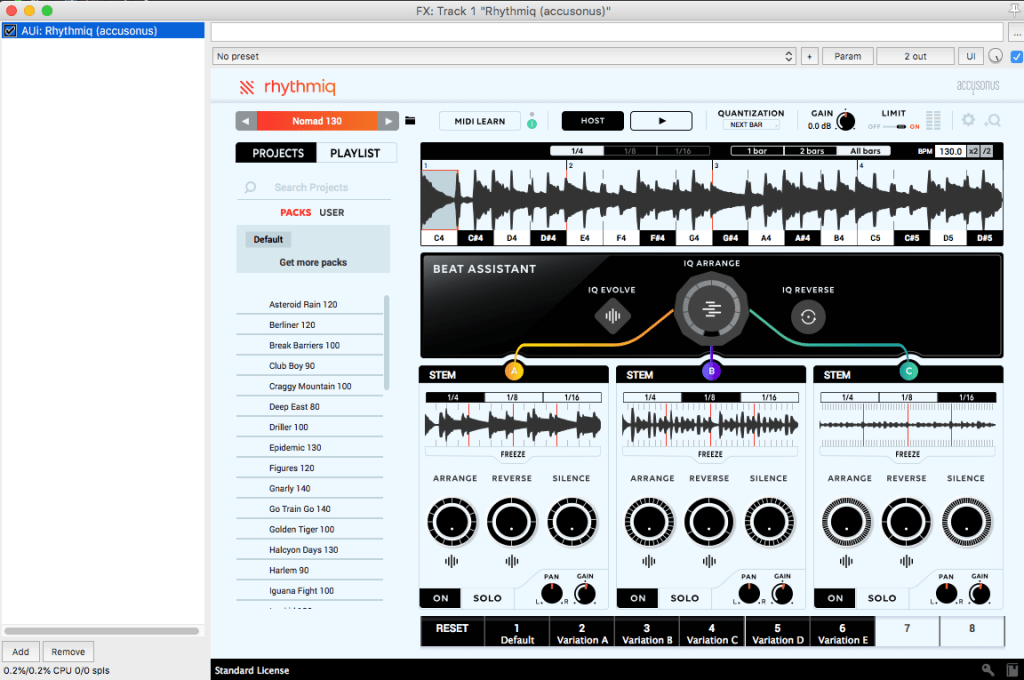Select project "Halcyon Days 130"
Viewport: 1024px width, 680px height.
pos(310,549)
